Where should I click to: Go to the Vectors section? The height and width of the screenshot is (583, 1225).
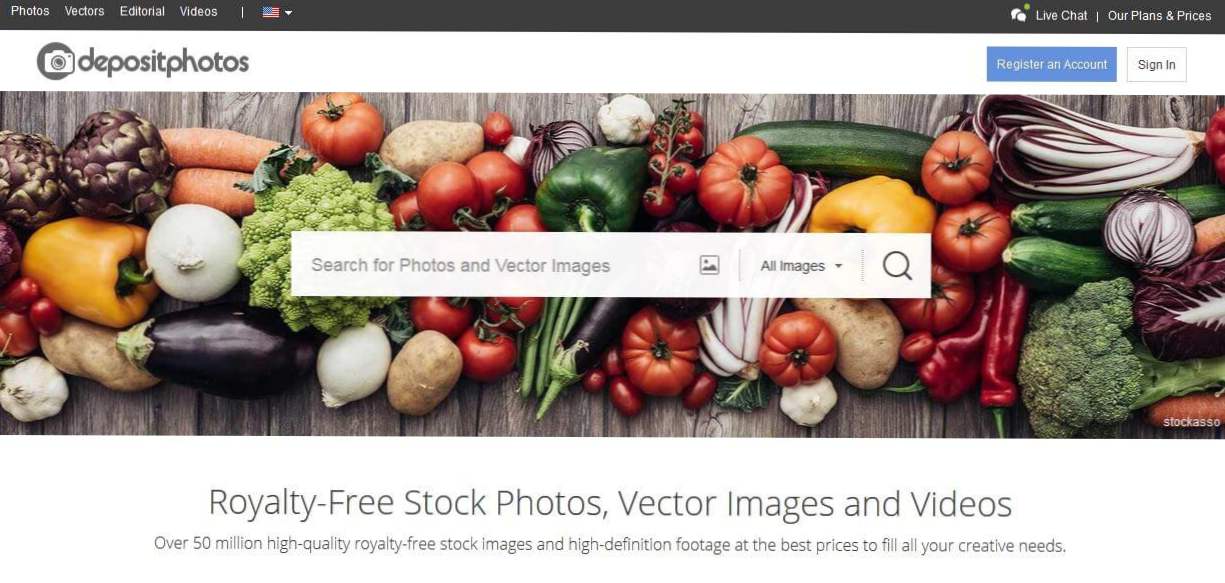pos(84,12)
